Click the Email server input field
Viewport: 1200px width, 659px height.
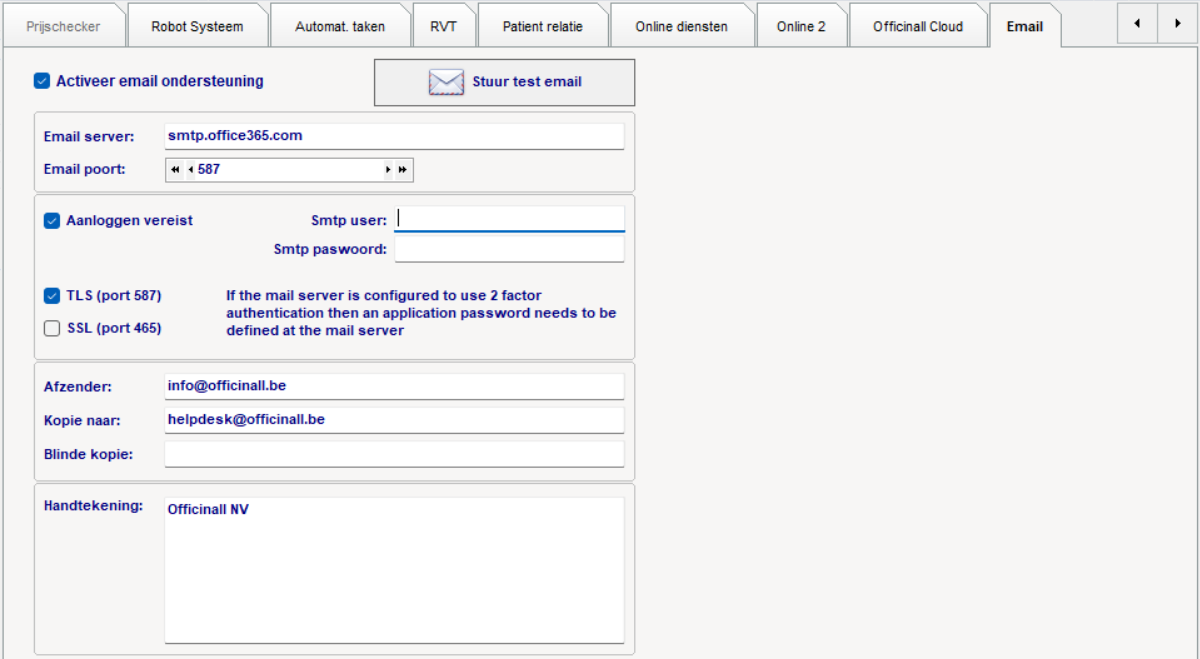pos(394,136)
